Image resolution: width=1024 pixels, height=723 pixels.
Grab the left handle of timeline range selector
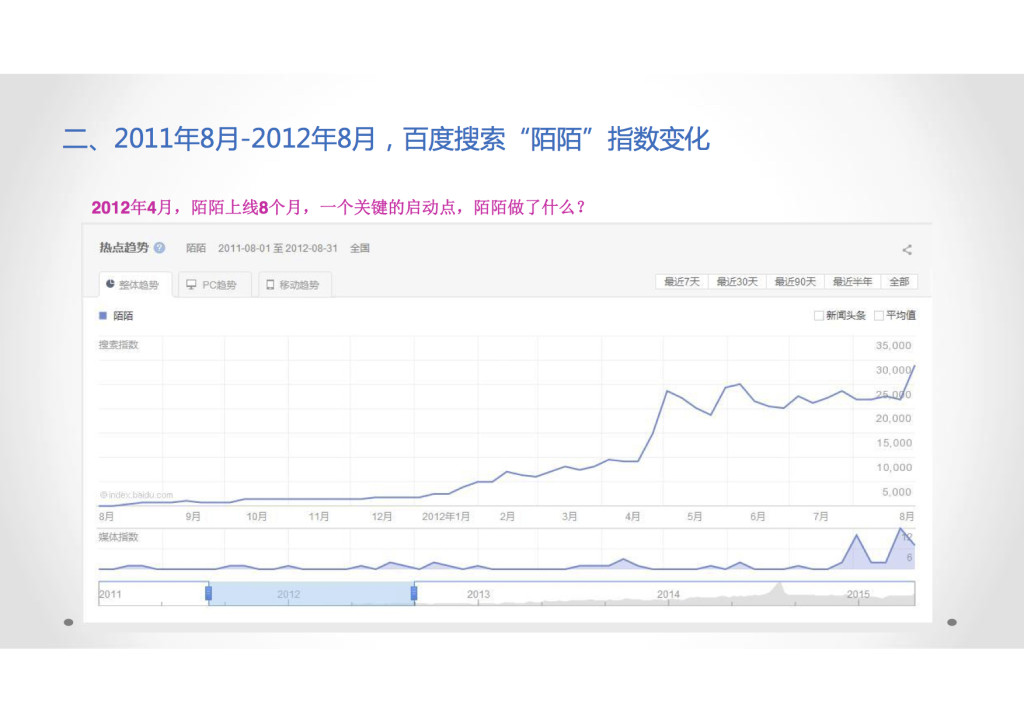[208, 593]
